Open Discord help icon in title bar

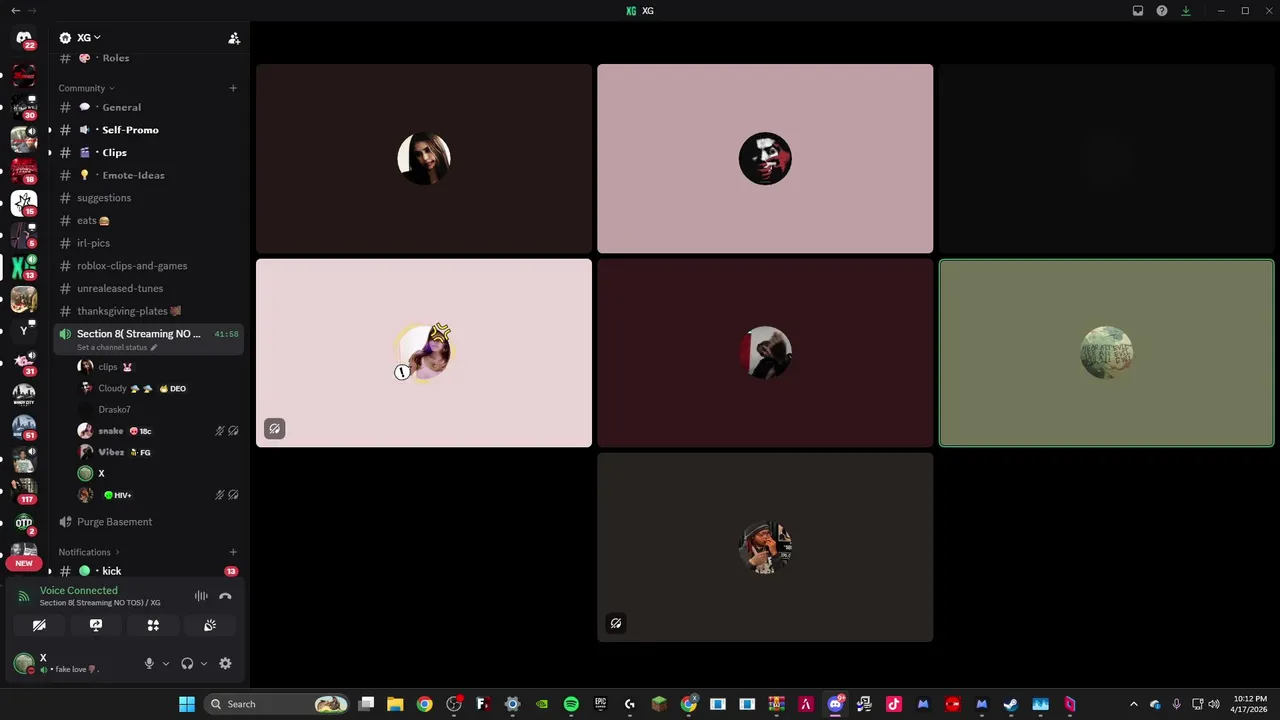point(1162,11)
